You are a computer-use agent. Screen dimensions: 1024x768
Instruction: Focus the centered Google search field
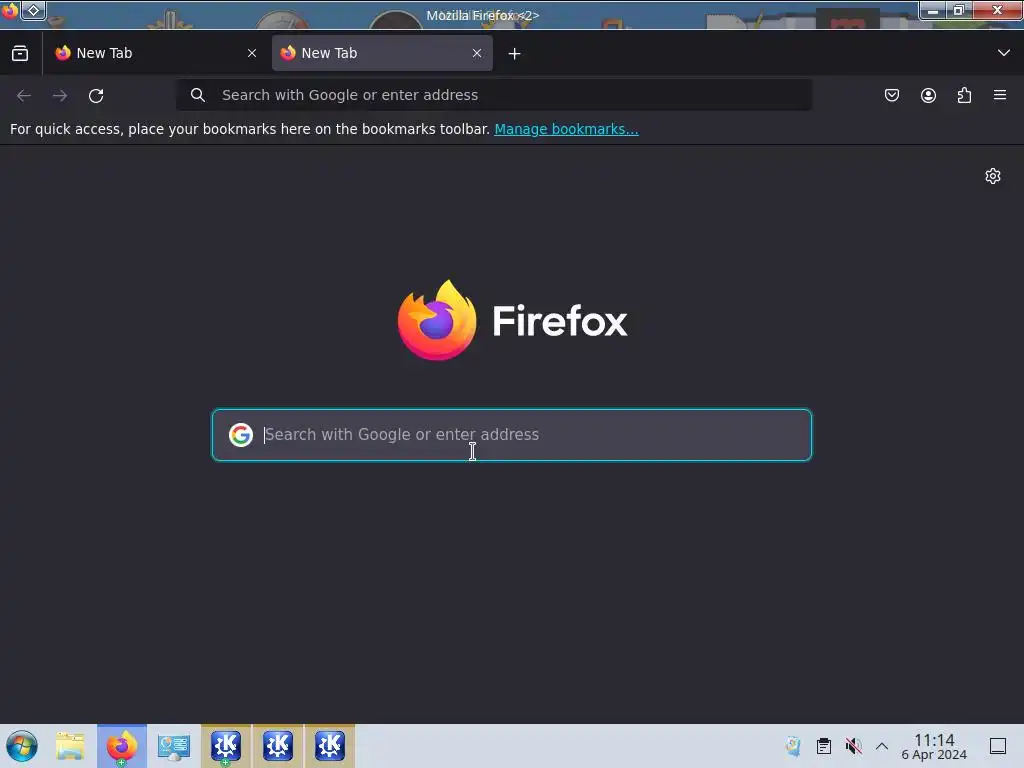pyautogui.click(x=512, y=435)
